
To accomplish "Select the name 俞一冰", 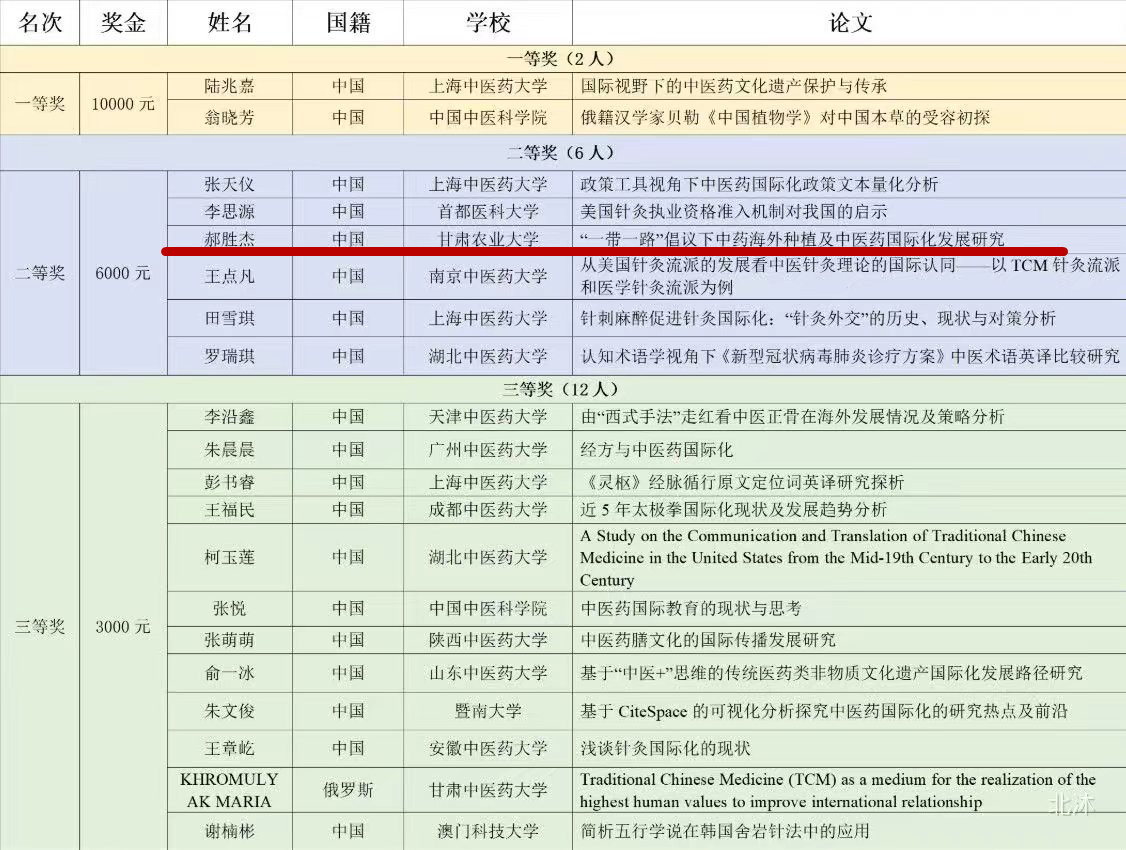I will tap(230, 673).
